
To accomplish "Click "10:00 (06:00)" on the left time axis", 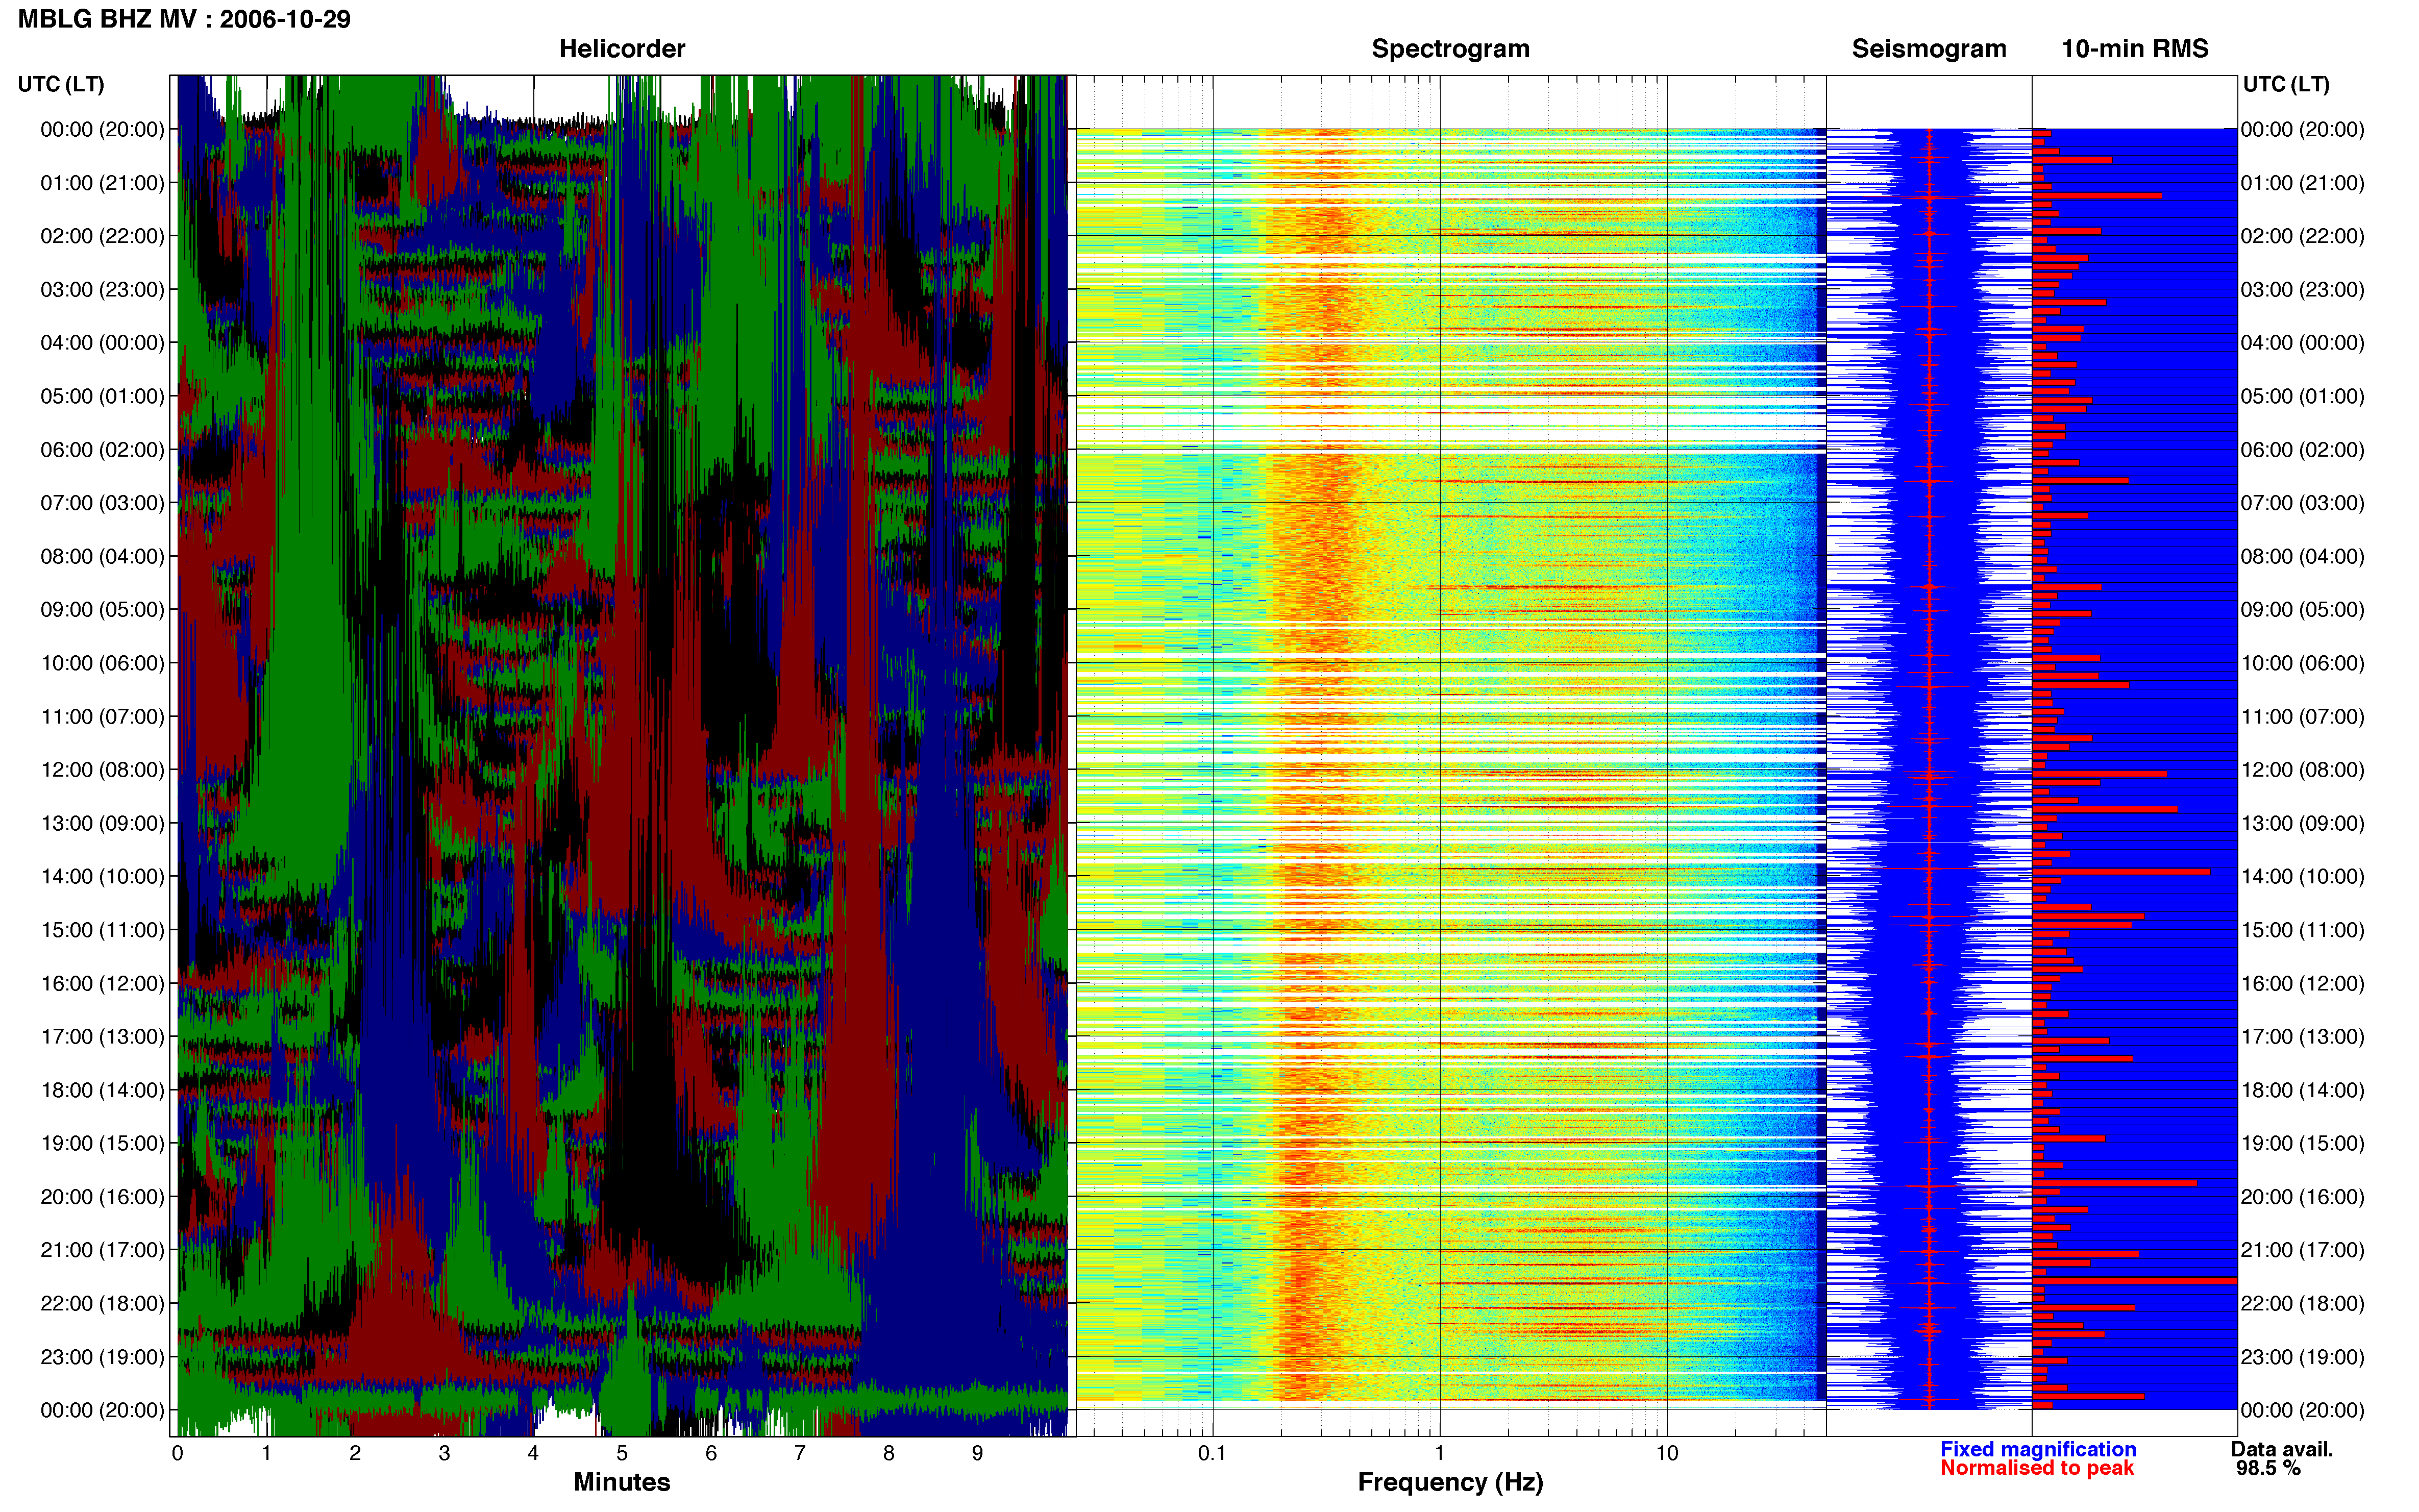I will click(102, 663).
